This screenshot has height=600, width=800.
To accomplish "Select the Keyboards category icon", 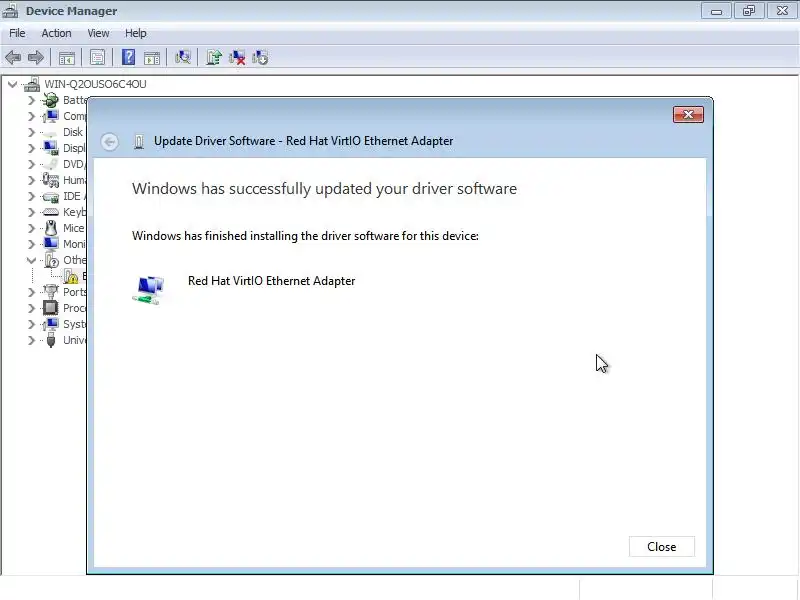I will coord(51,212).
